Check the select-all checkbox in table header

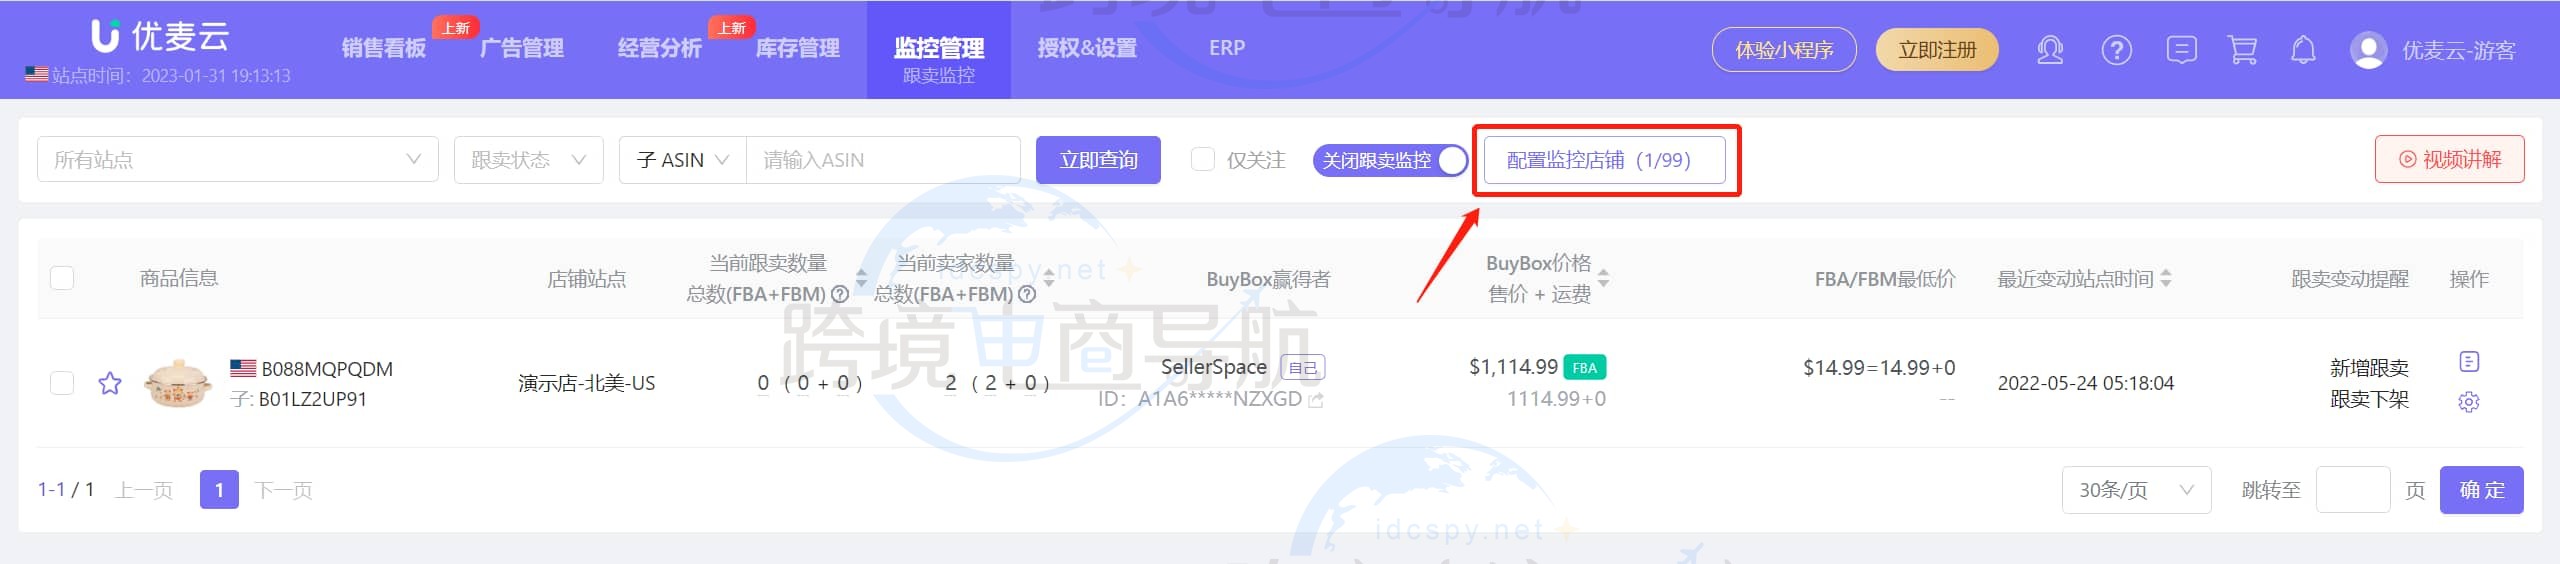pyautogui.click(x=62, y=278)
